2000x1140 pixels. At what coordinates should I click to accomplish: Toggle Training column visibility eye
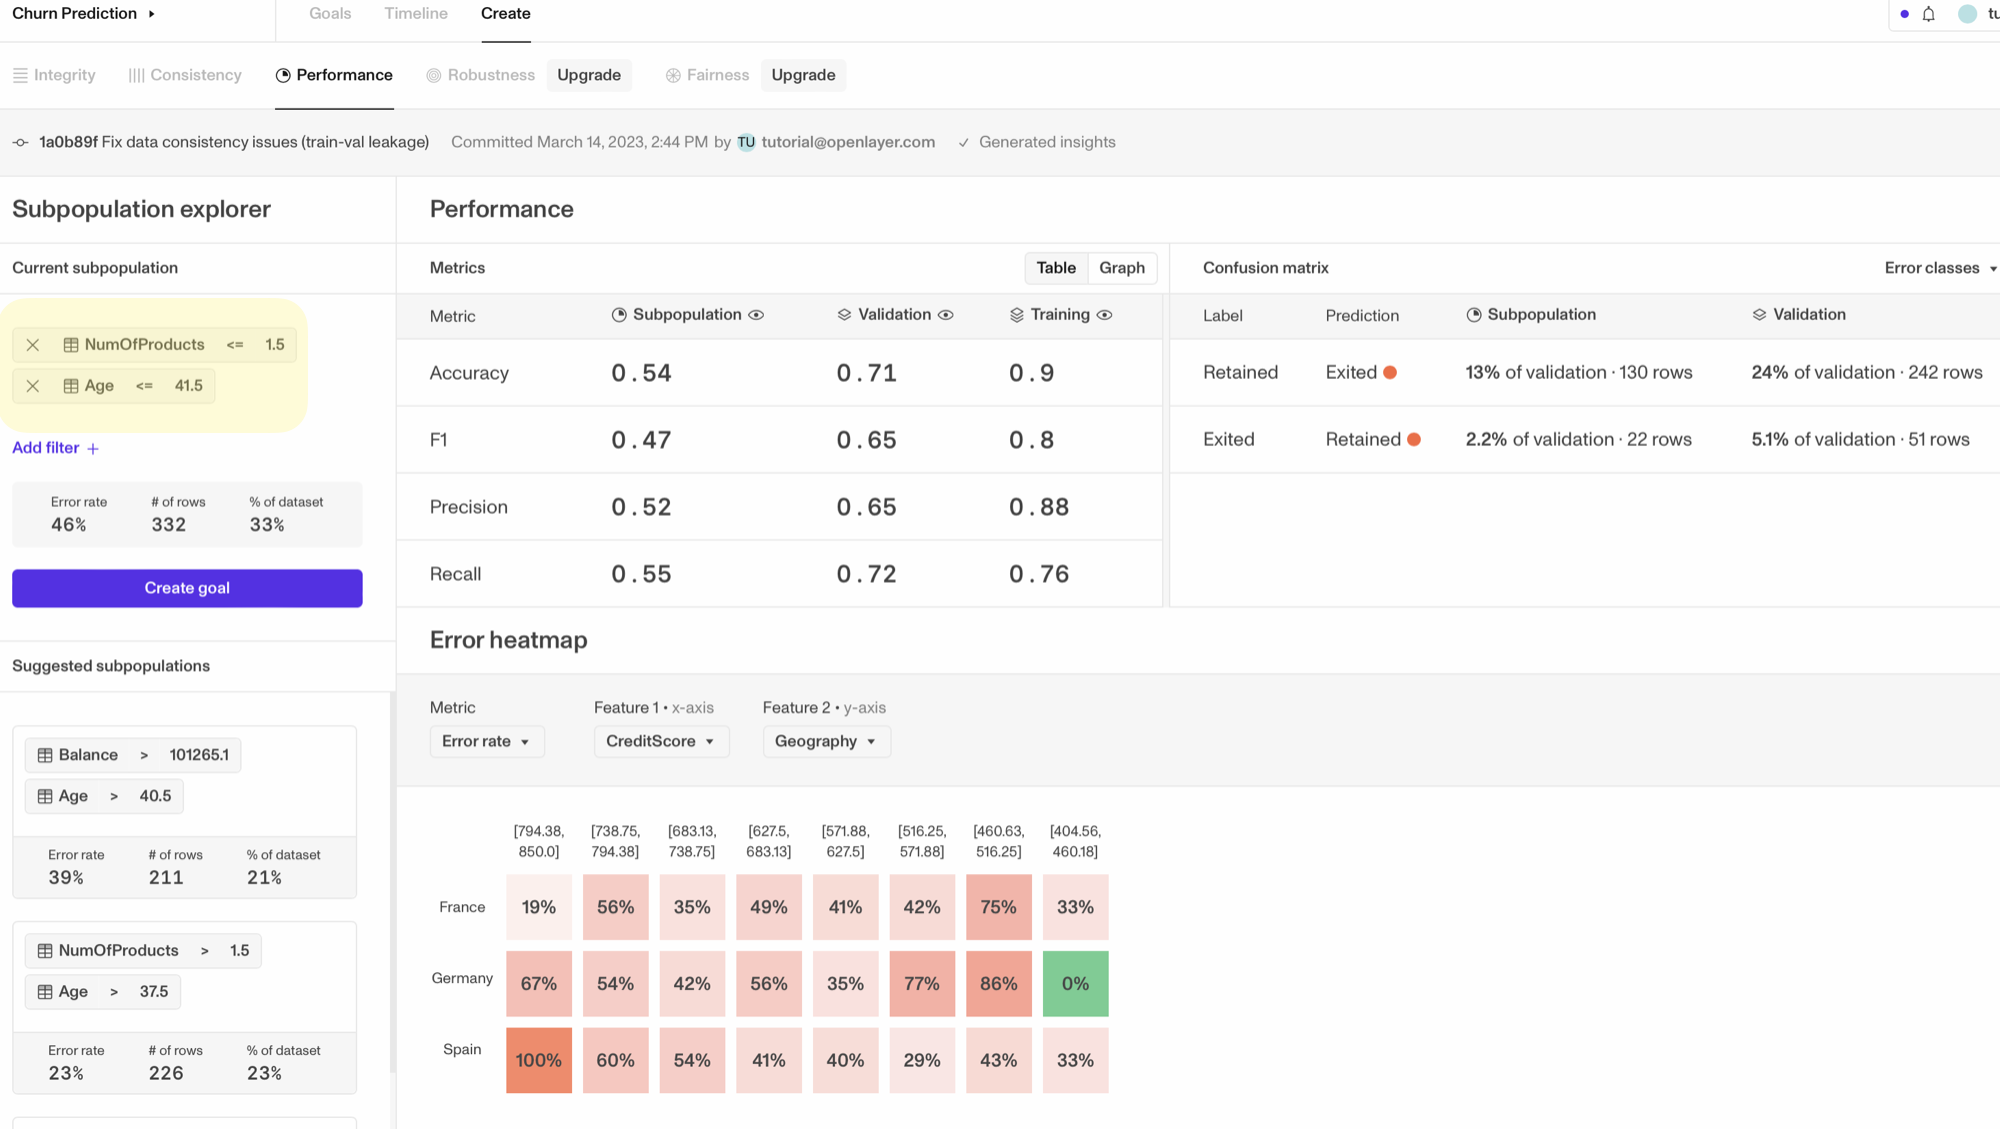(1105, 315)
